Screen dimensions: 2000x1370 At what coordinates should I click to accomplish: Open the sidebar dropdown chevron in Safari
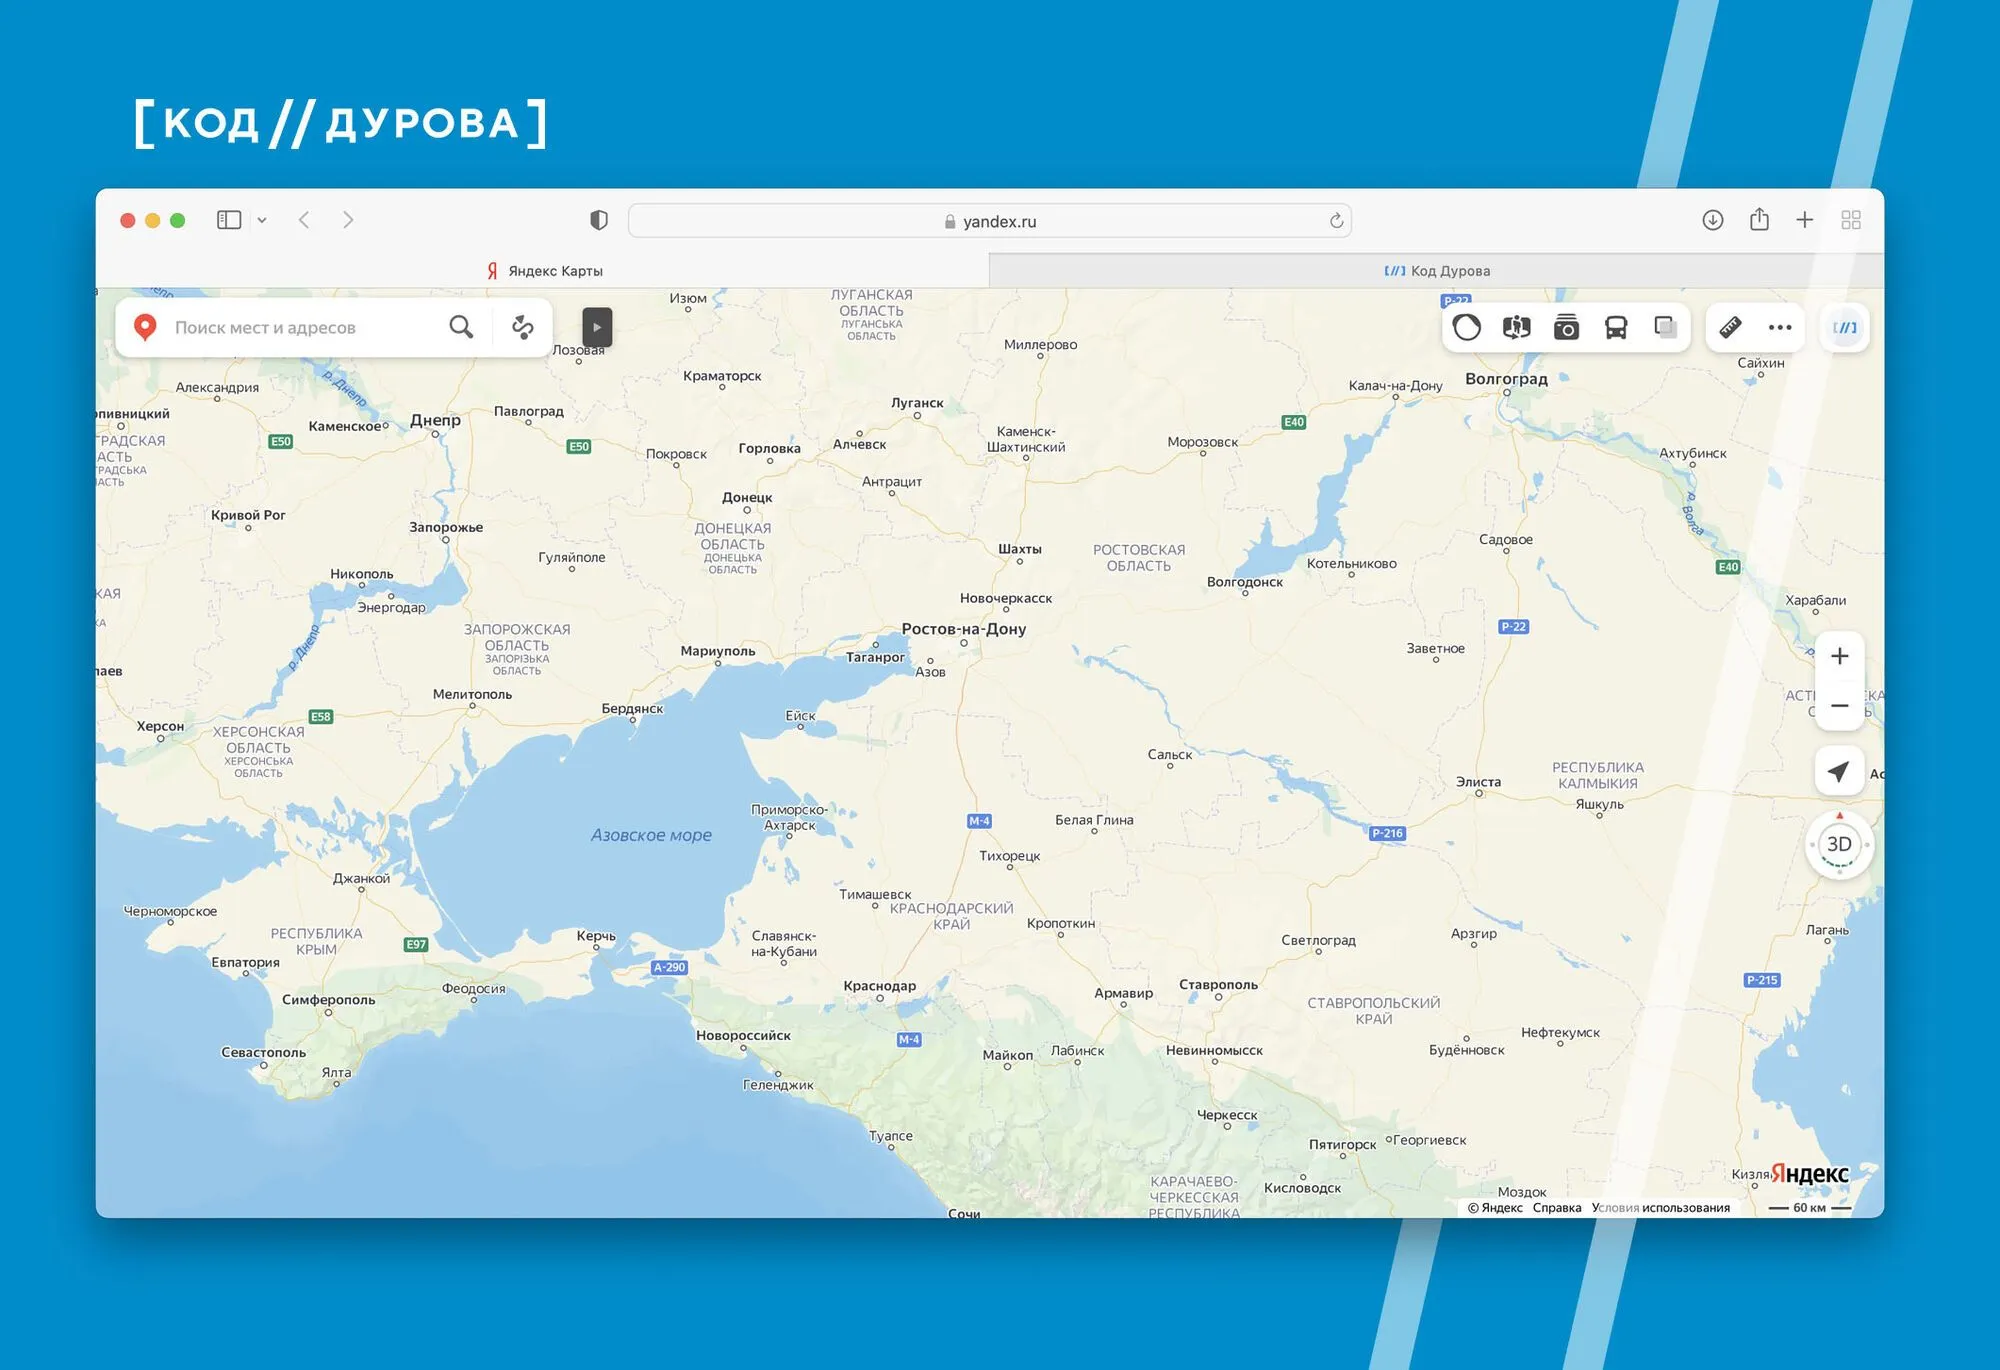263,219
